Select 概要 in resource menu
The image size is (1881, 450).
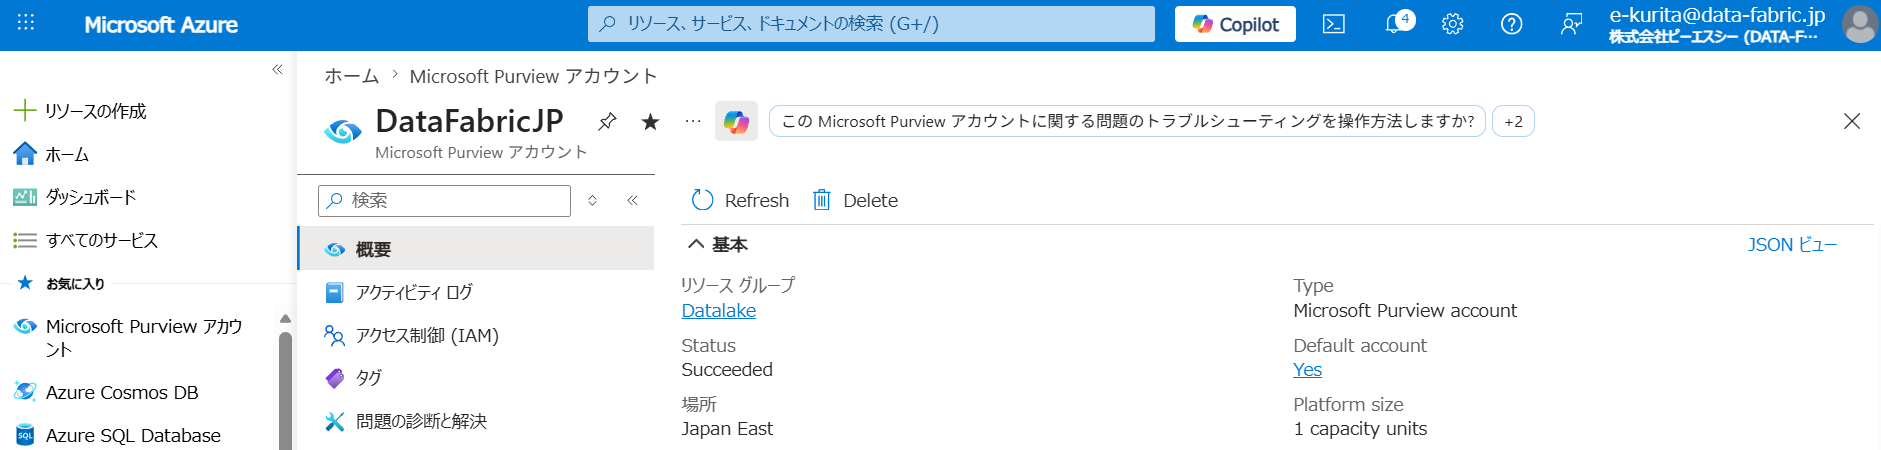pos(476,249)
